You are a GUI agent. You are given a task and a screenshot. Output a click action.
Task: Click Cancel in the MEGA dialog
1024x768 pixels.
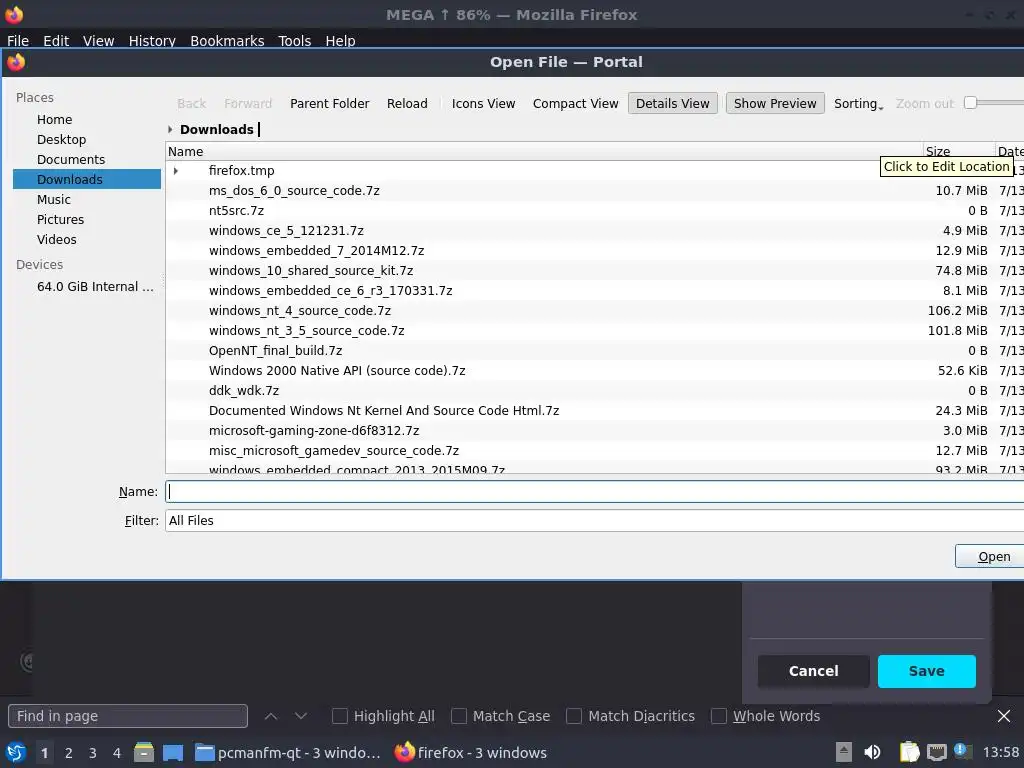click(813, 671)
